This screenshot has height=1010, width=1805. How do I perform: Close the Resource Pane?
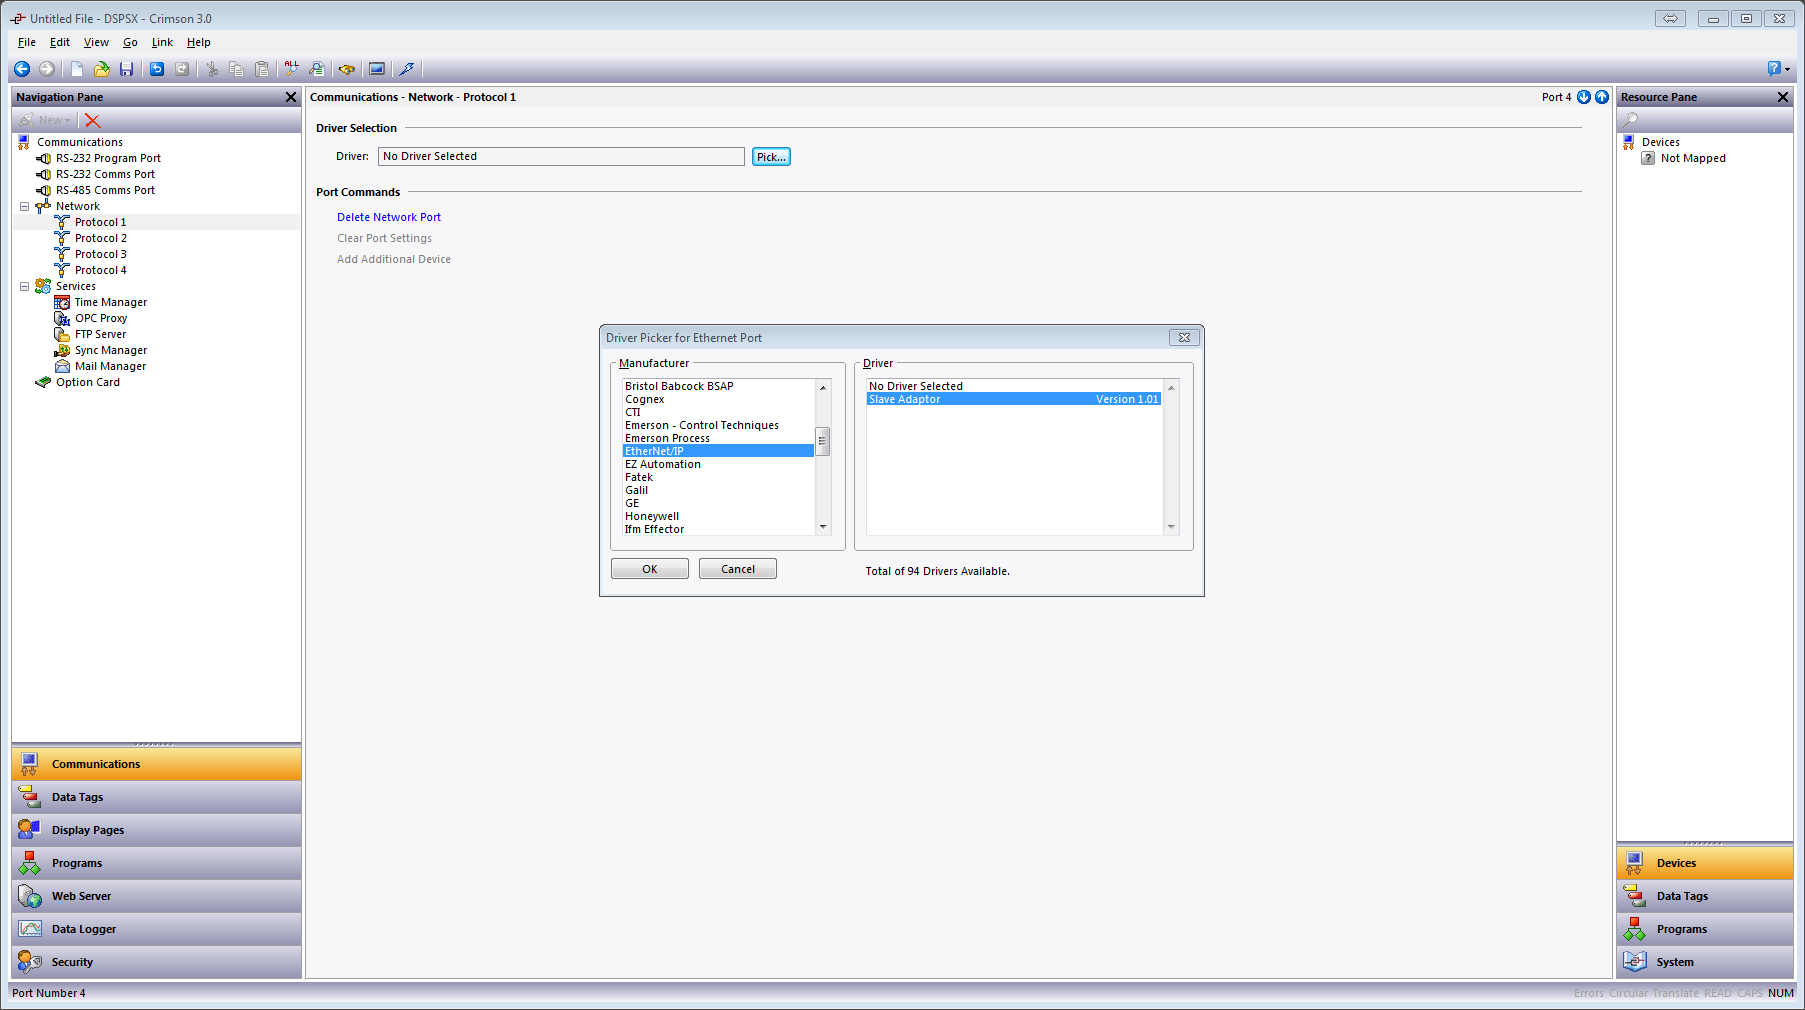[x=1783, y=97]
